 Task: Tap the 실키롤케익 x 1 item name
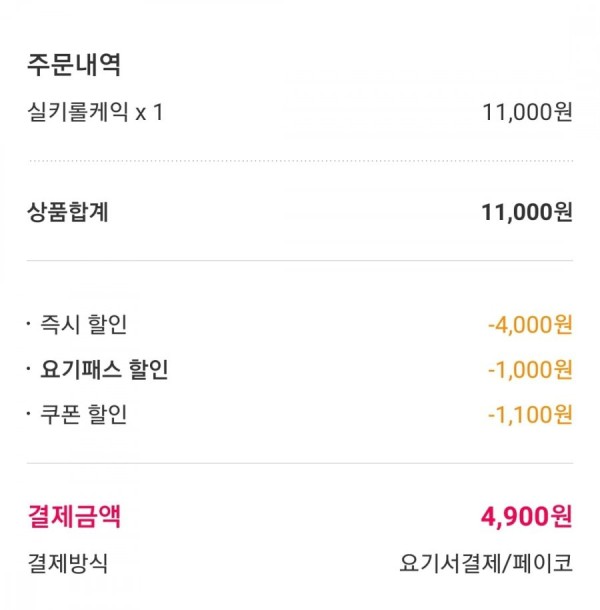(x=95, y=112)
